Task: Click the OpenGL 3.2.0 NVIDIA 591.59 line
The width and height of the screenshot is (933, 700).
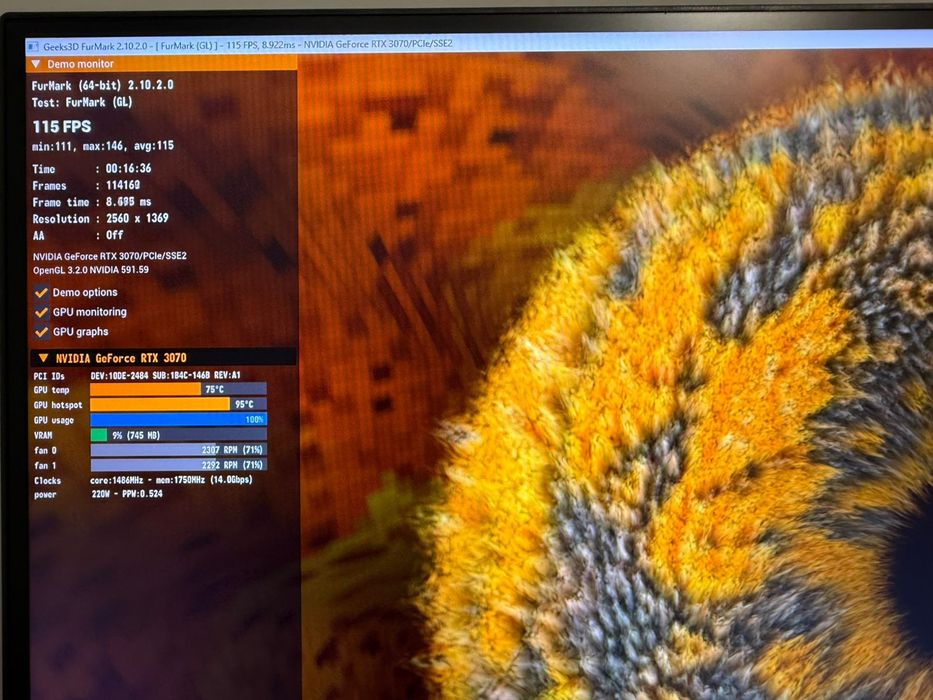Action: click(x=90, y=270)
